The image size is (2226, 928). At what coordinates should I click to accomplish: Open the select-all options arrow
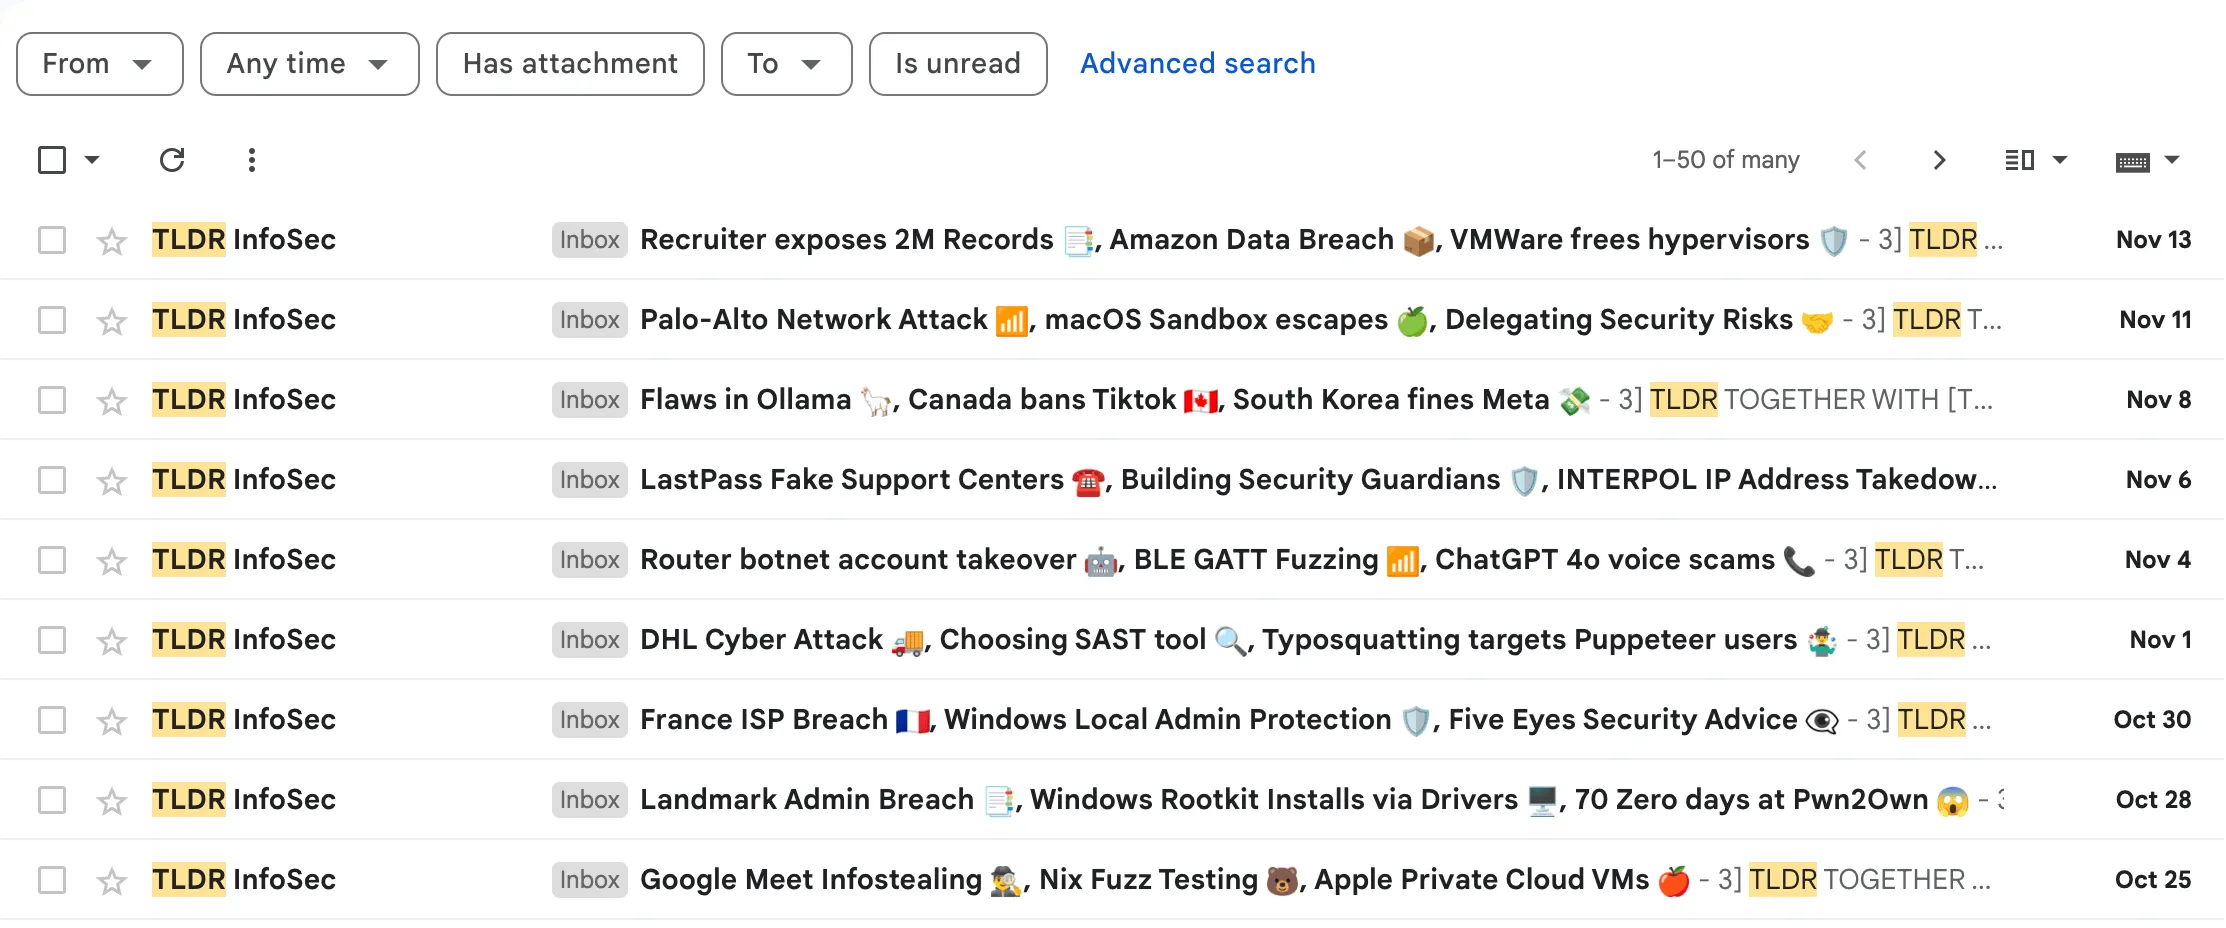[93, 160]
